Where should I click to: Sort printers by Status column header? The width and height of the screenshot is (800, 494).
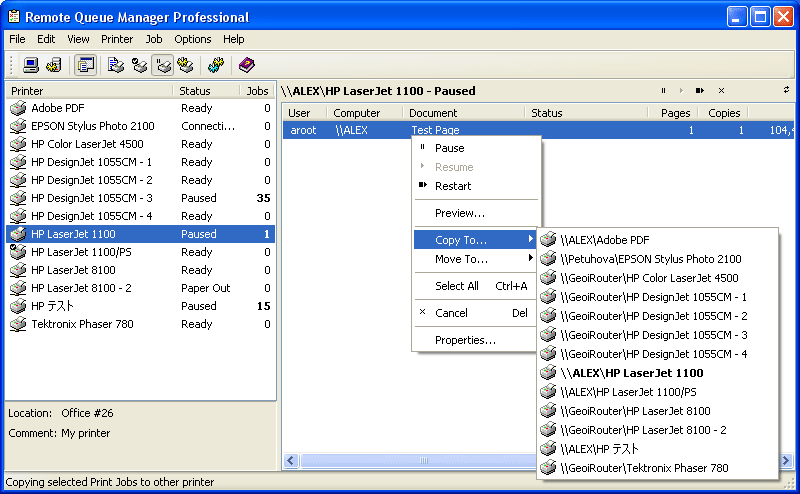pyautogui.click(x=207, y=91)
